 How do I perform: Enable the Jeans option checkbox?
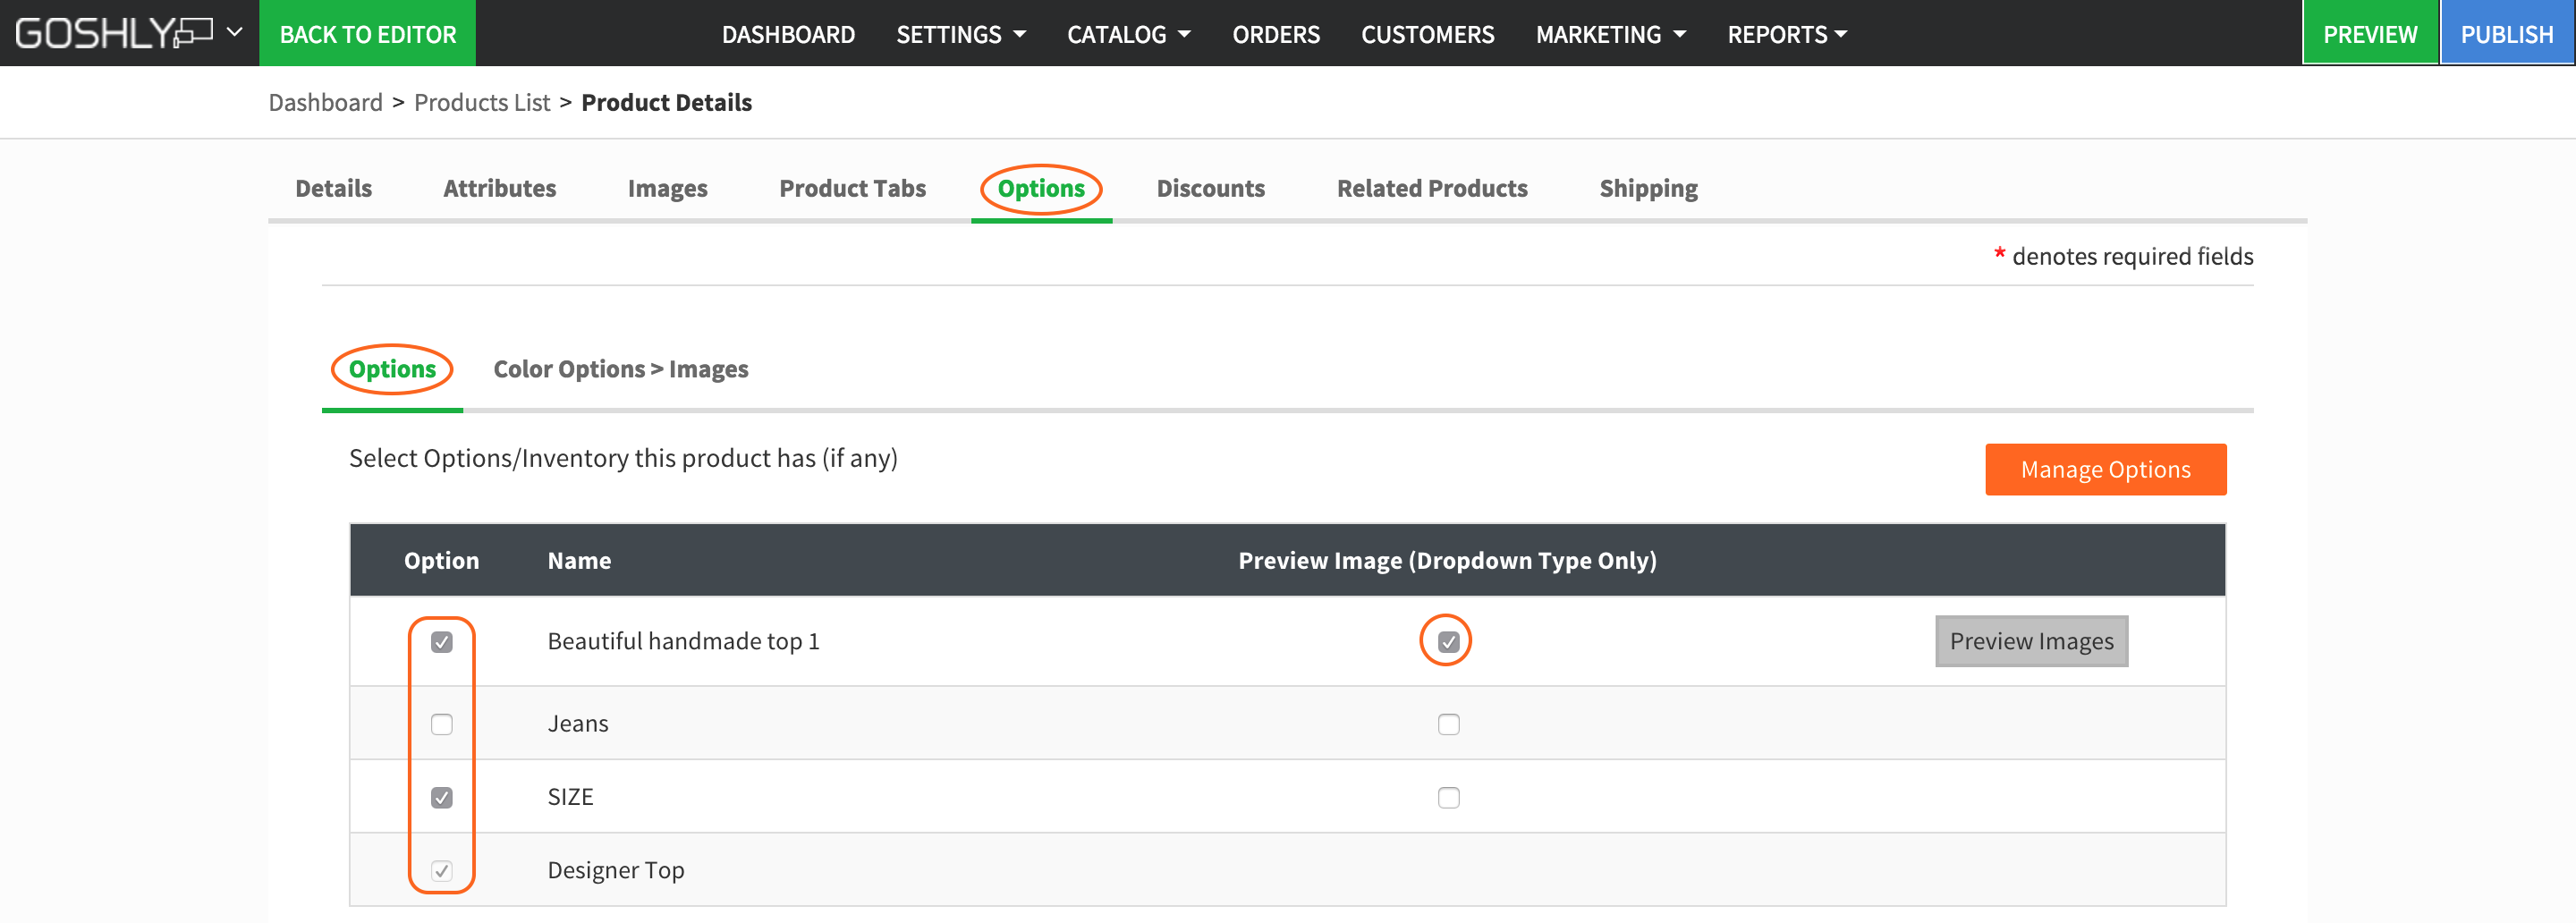[441, 724]
